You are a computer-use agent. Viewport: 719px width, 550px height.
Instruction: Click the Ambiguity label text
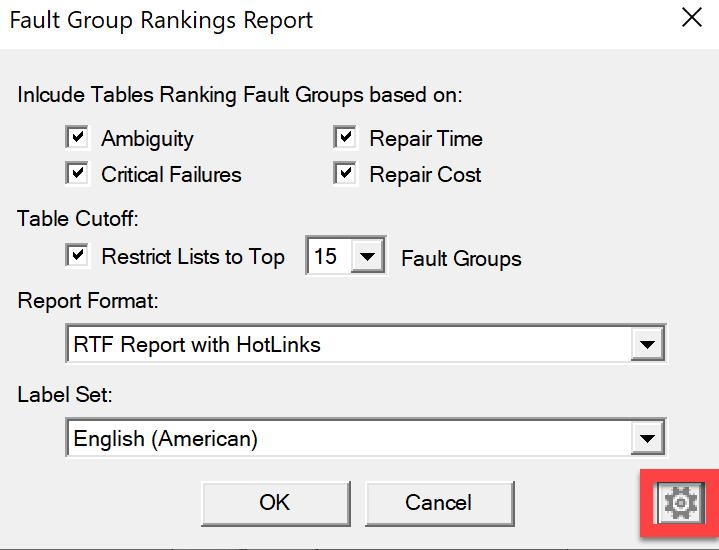pos(147,139)
